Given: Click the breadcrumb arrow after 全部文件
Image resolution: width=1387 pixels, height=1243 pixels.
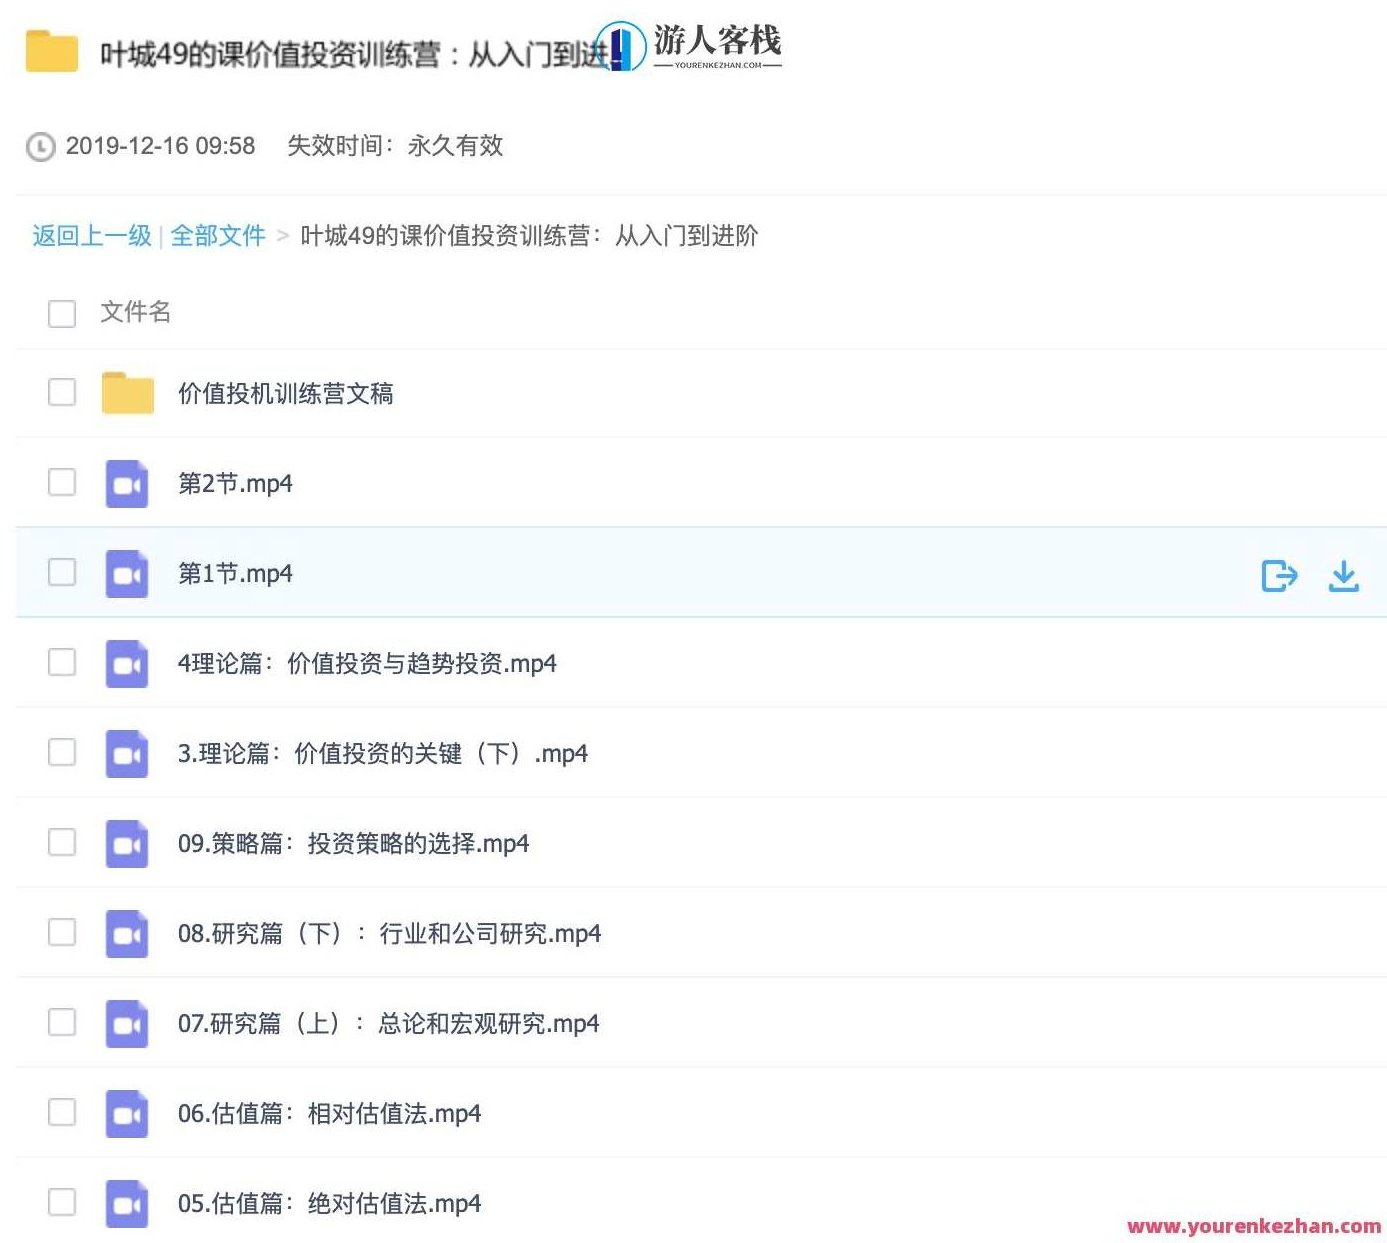Looking at the screenshot, I should tap(283, 237).
